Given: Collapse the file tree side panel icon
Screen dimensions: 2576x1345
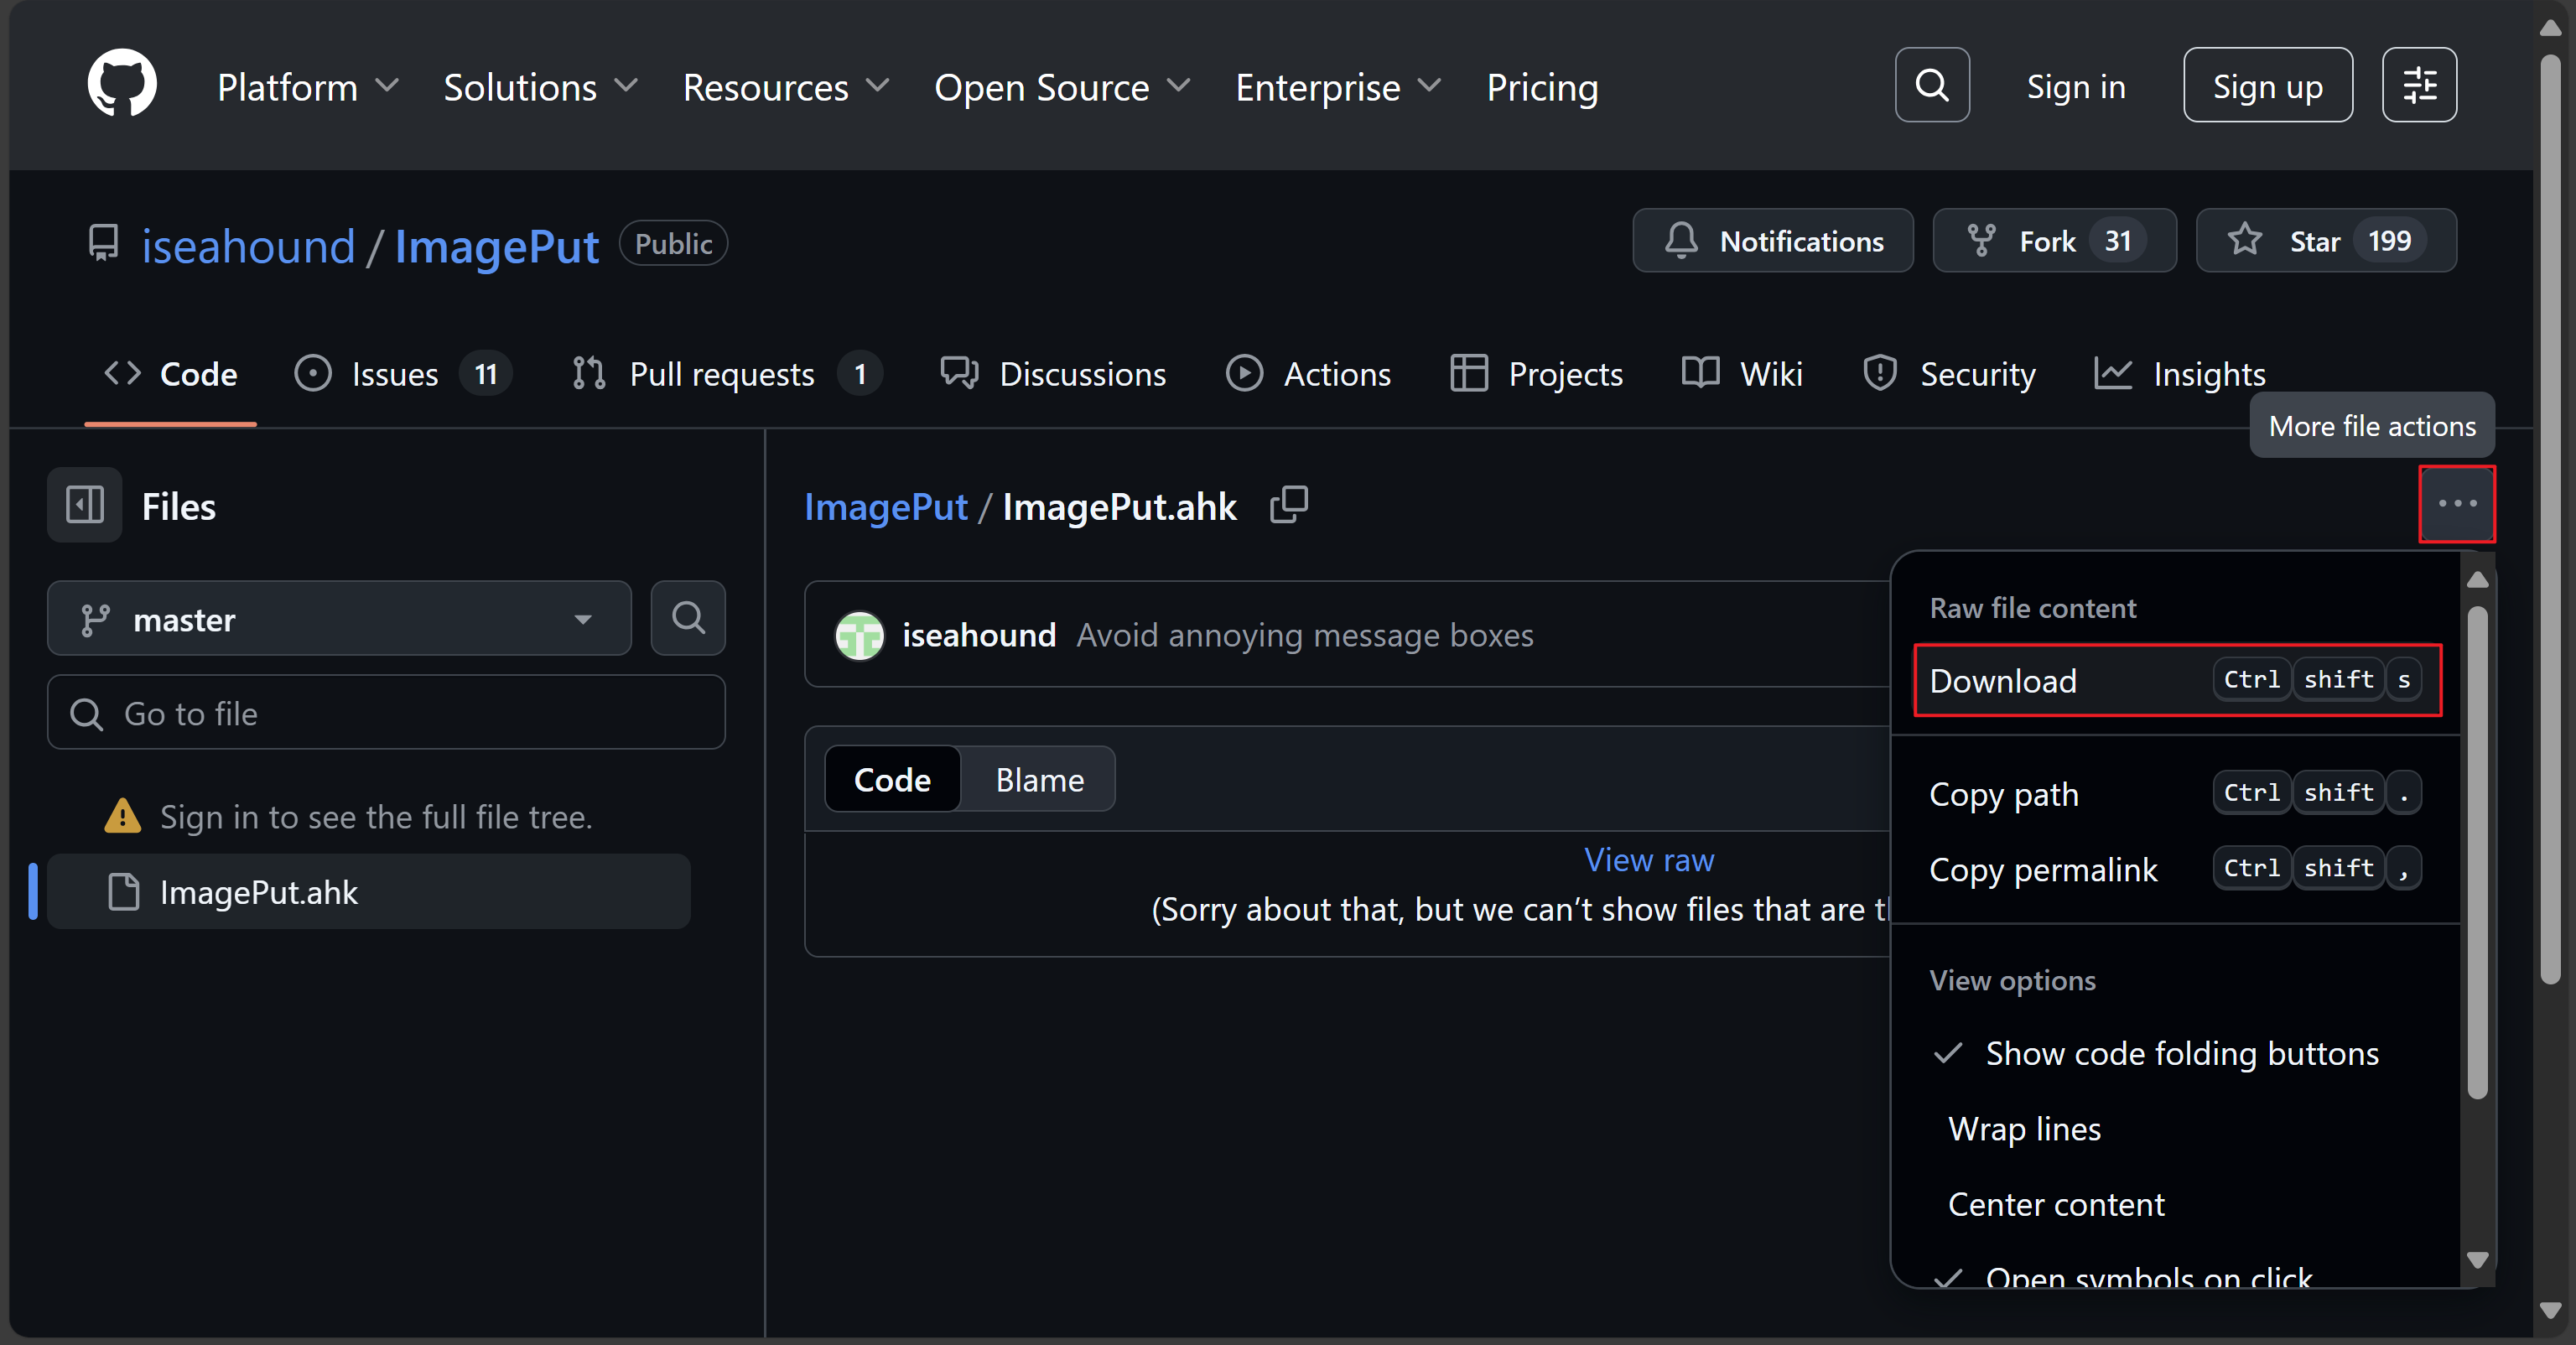Looking at the screenshot, I should pyautogui.click(x=84, y=505).
